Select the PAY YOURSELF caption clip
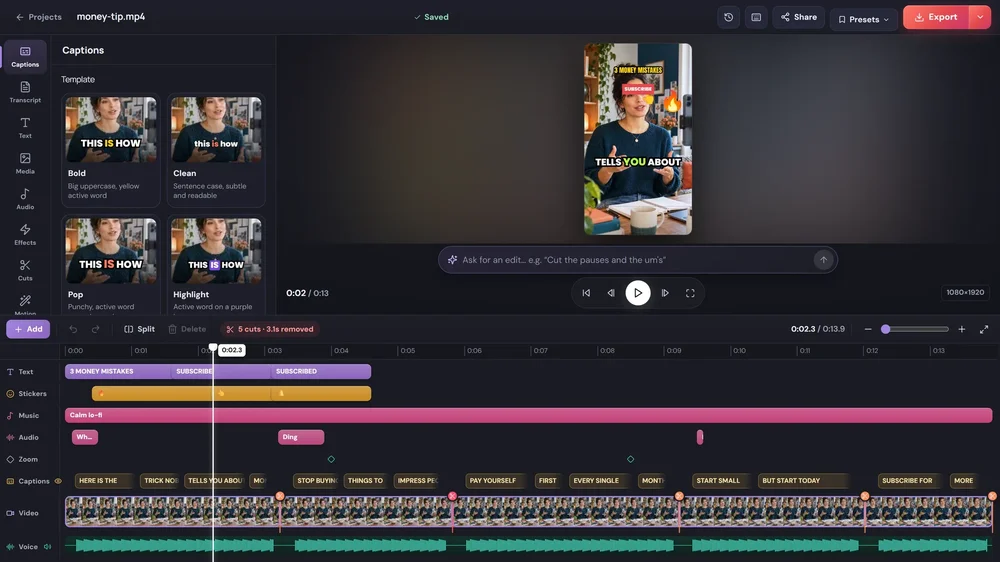The height and width of the screenshot is (562, 1000). pos(497,481)
